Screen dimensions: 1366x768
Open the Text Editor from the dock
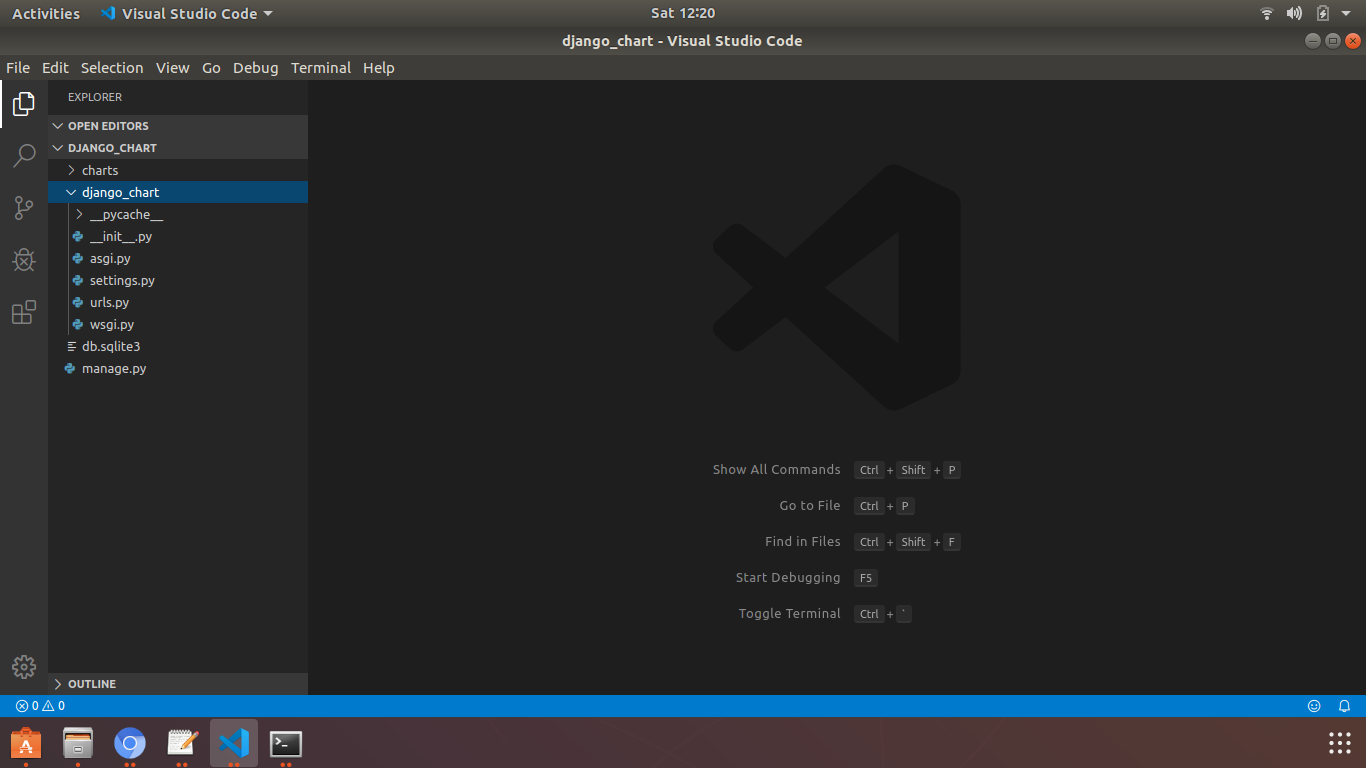(182, 743)
